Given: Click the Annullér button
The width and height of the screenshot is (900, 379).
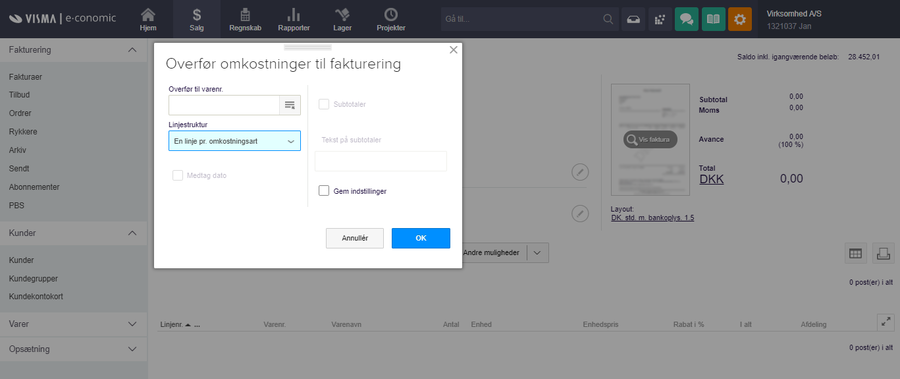Looking at the screenshot, I should (355, 238).
